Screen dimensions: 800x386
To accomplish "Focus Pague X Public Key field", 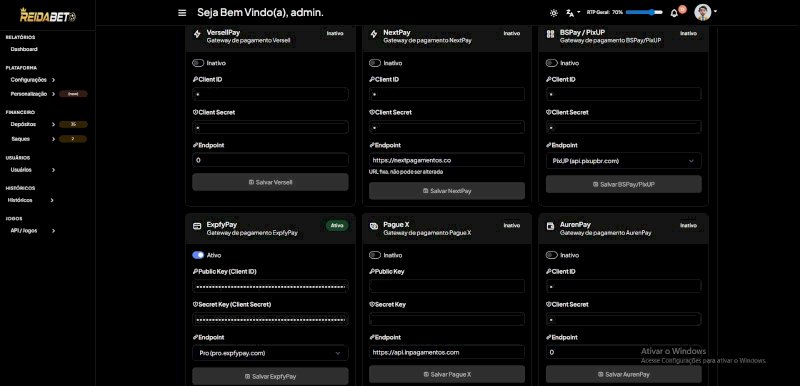I will (447, 286).
